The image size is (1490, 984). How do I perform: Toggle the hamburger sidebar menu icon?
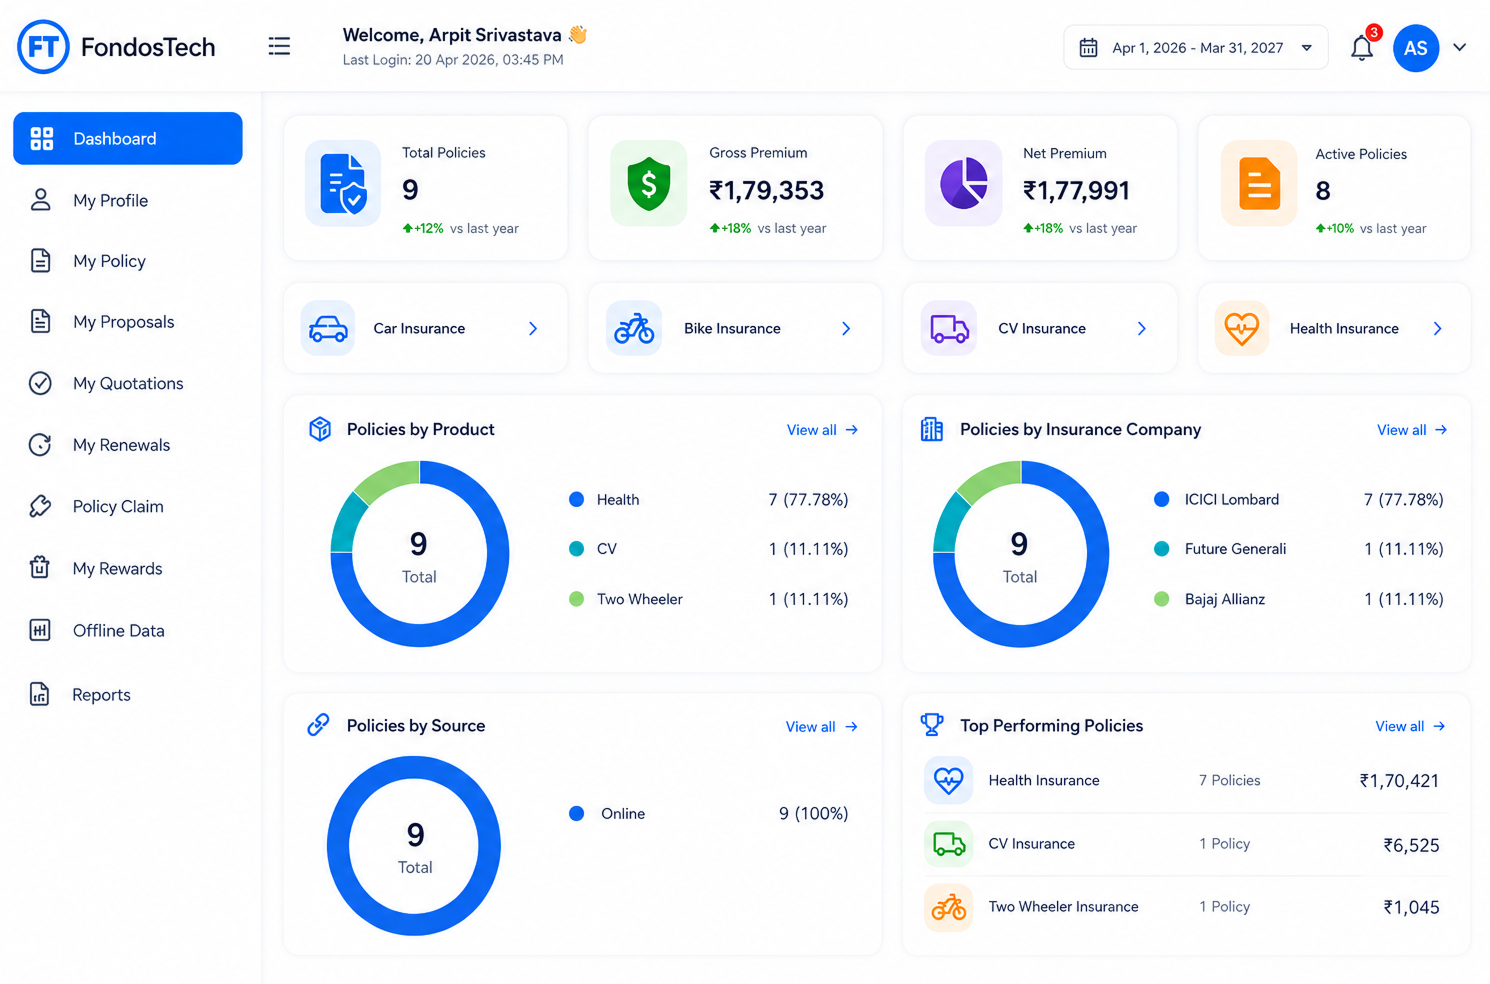coord(279,46)
